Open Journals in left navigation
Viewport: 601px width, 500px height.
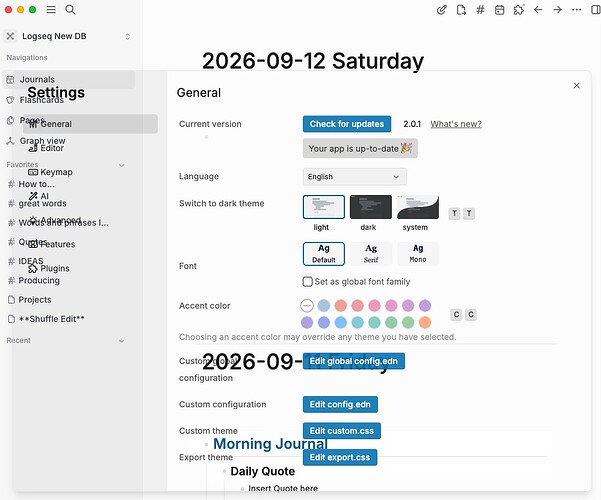pos(68,79)
